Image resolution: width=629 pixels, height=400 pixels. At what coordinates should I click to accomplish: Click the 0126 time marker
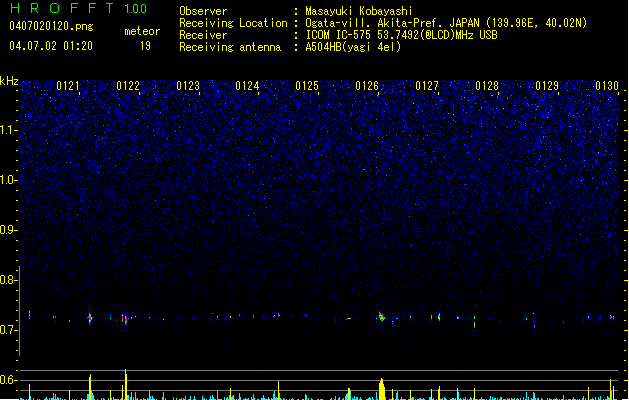[x=367, y=86]
